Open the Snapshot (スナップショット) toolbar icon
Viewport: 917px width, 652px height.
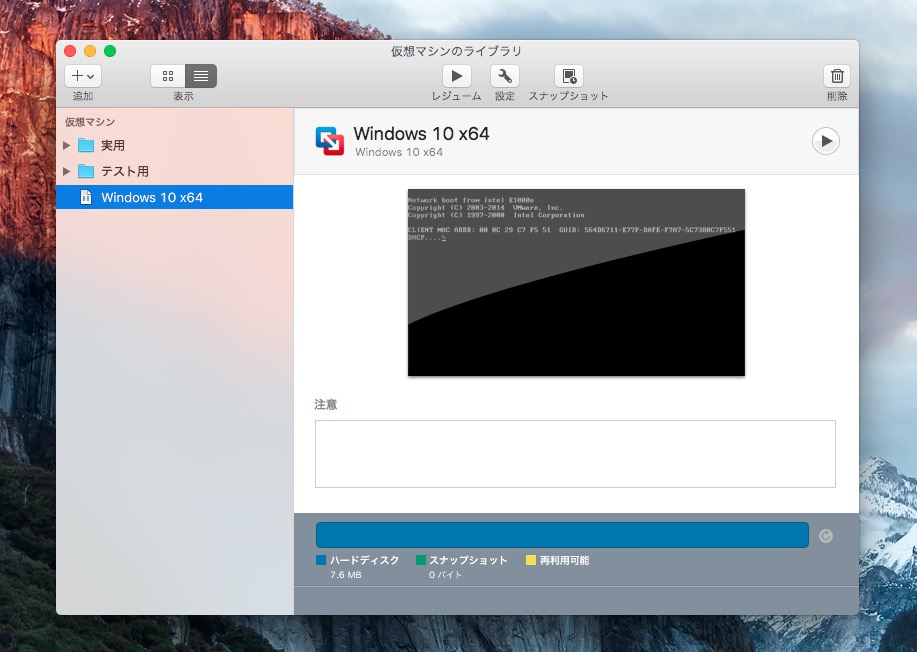click(x=568, y=76)
